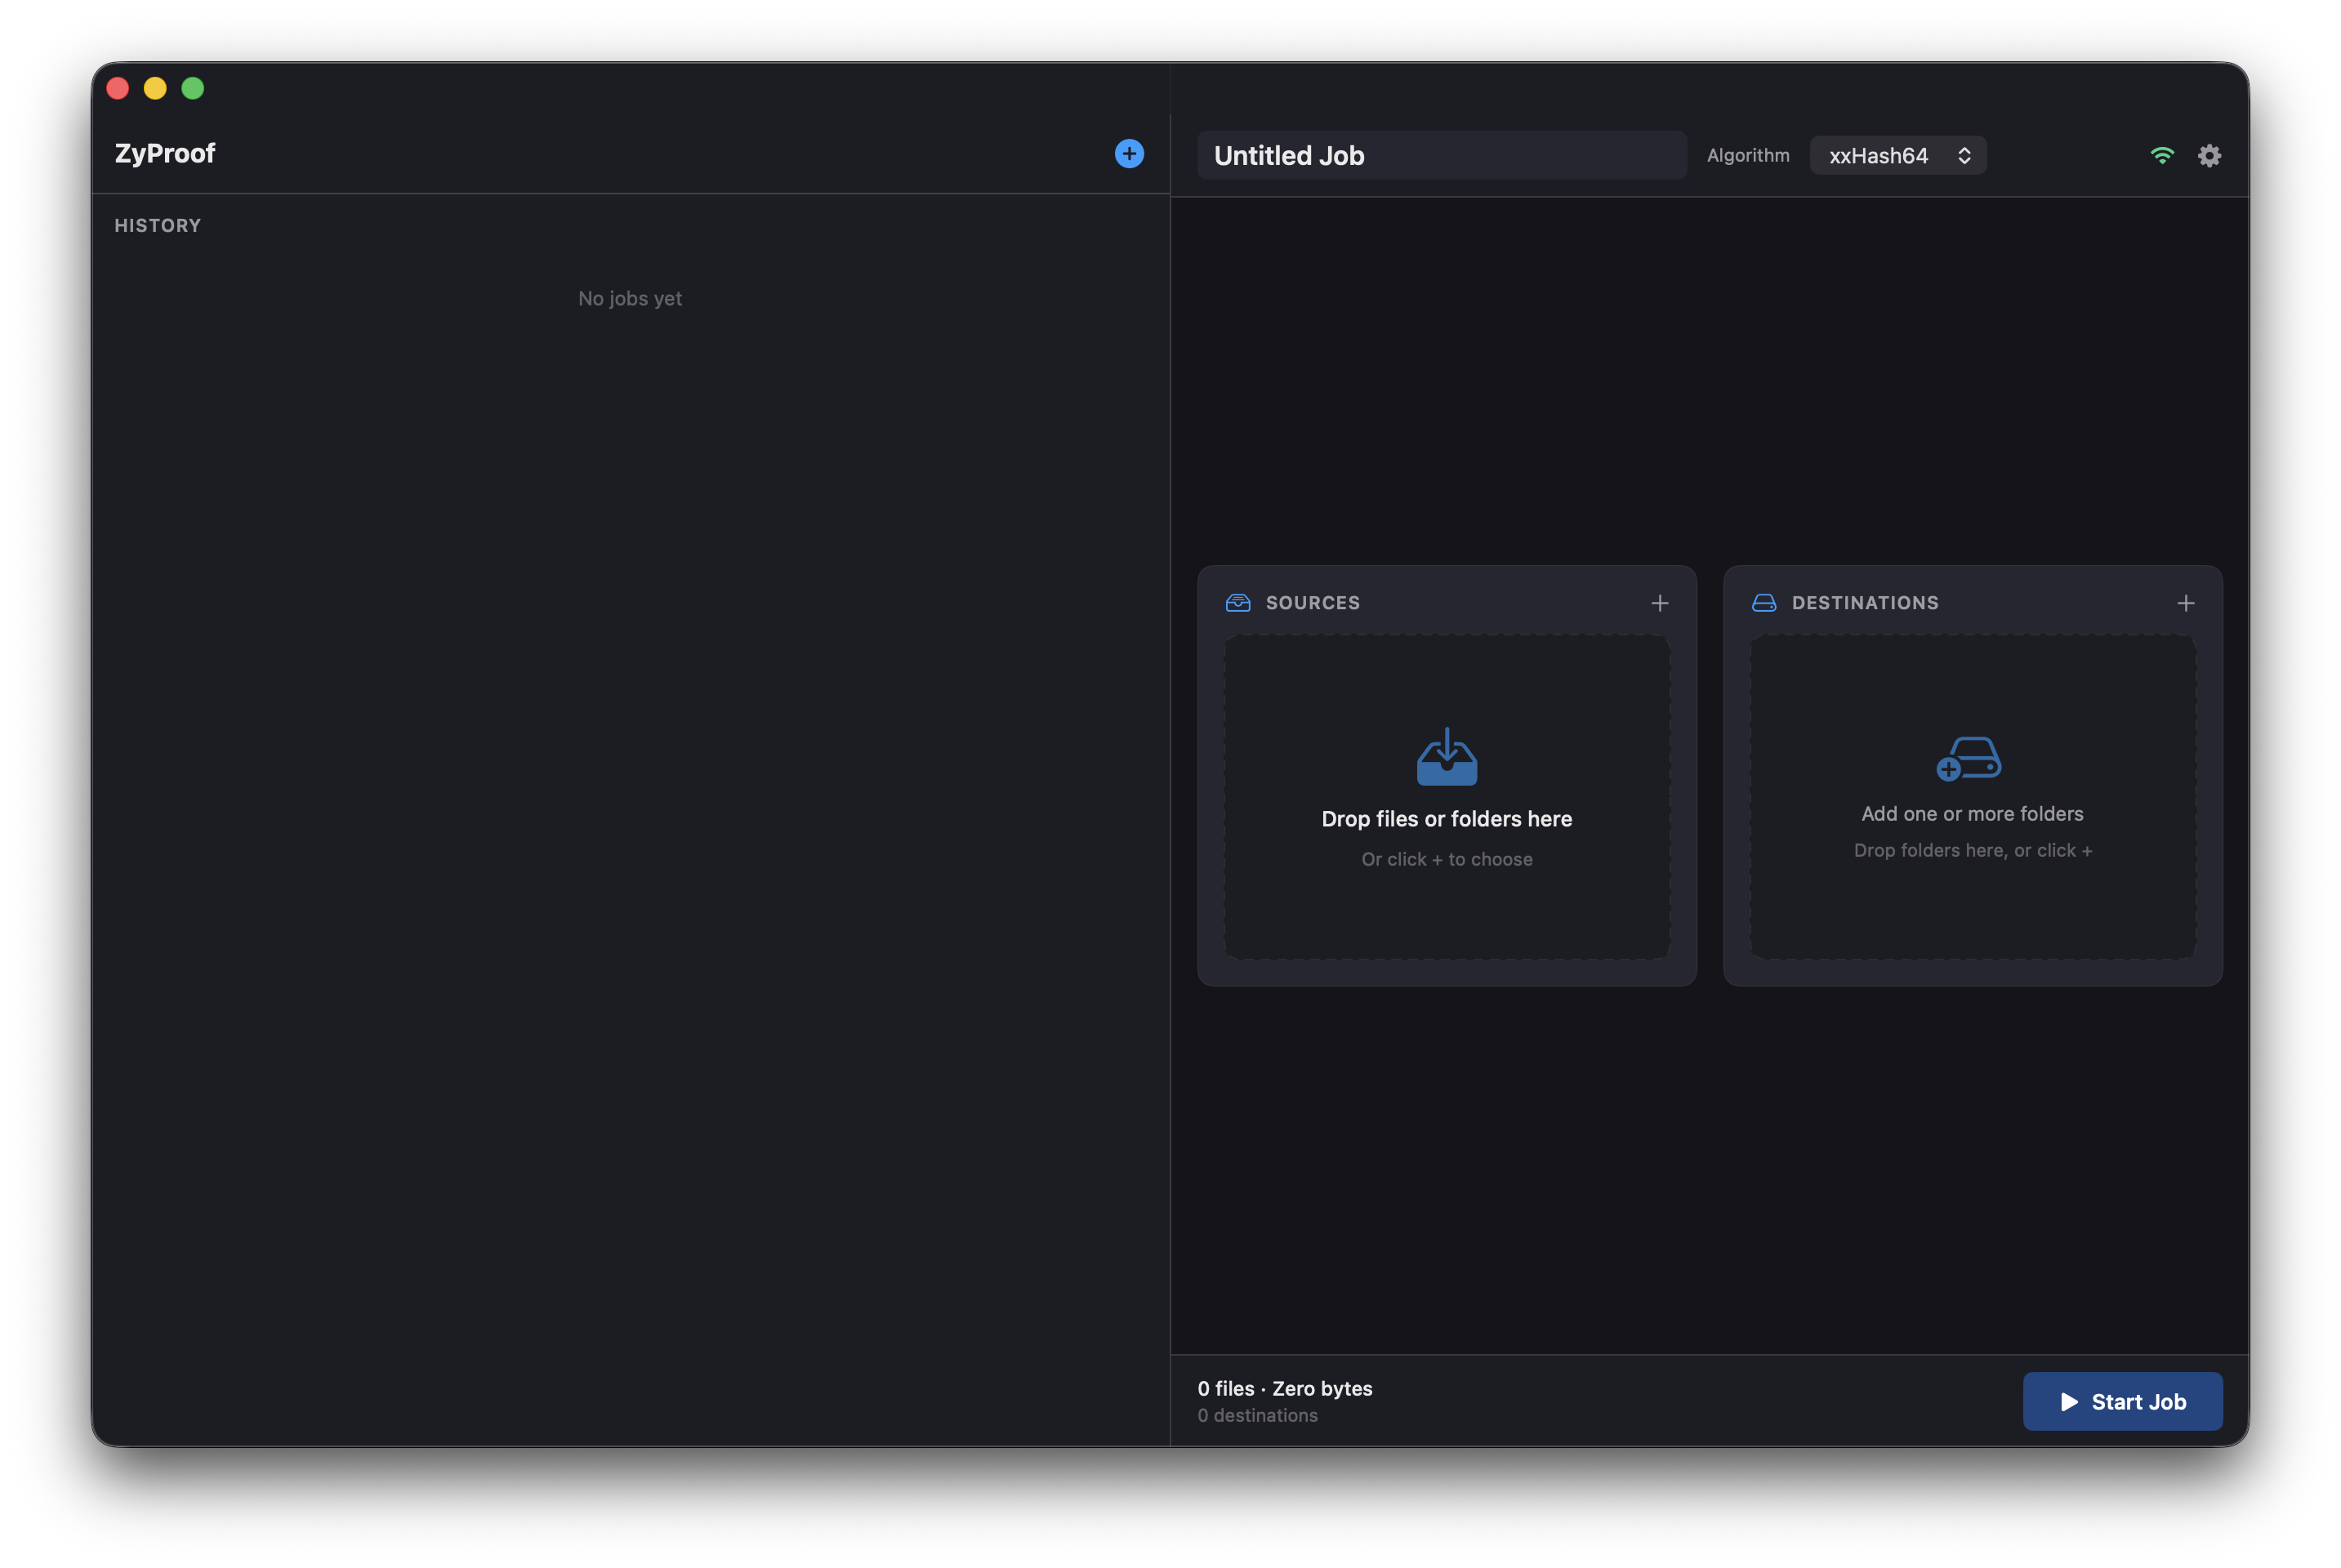Image resolution: width=2341 pixels, height=1568 pixels.
Task: Click "Or click + to choose" hint
Action: [1447, 859]
